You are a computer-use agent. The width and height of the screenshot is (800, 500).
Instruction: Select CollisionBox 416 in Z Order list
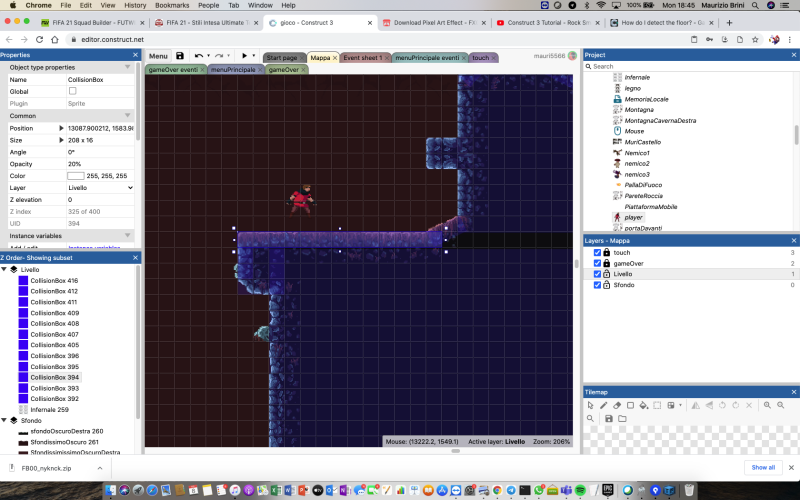coord(54,281)
